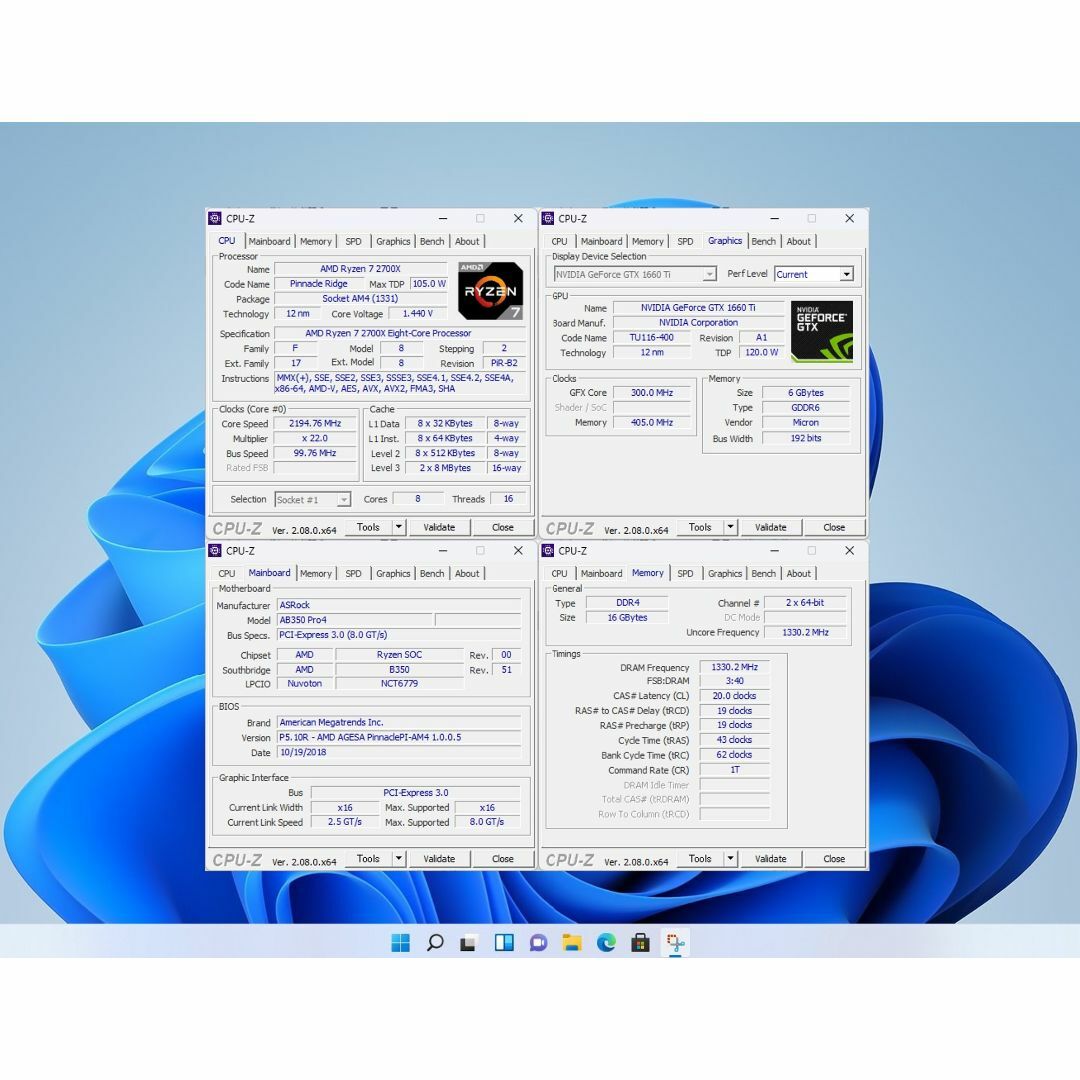1080x1080 pixels.
Task: Click Close button in Mainboard window
Action: (503, 858)
